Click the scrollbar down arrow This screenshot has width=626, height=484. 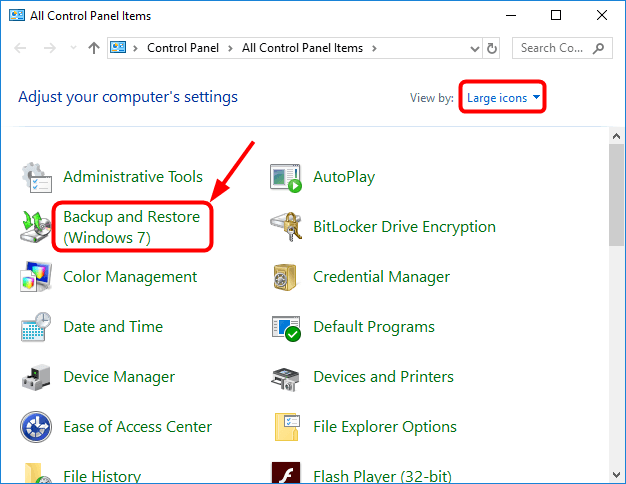point(616,475)
